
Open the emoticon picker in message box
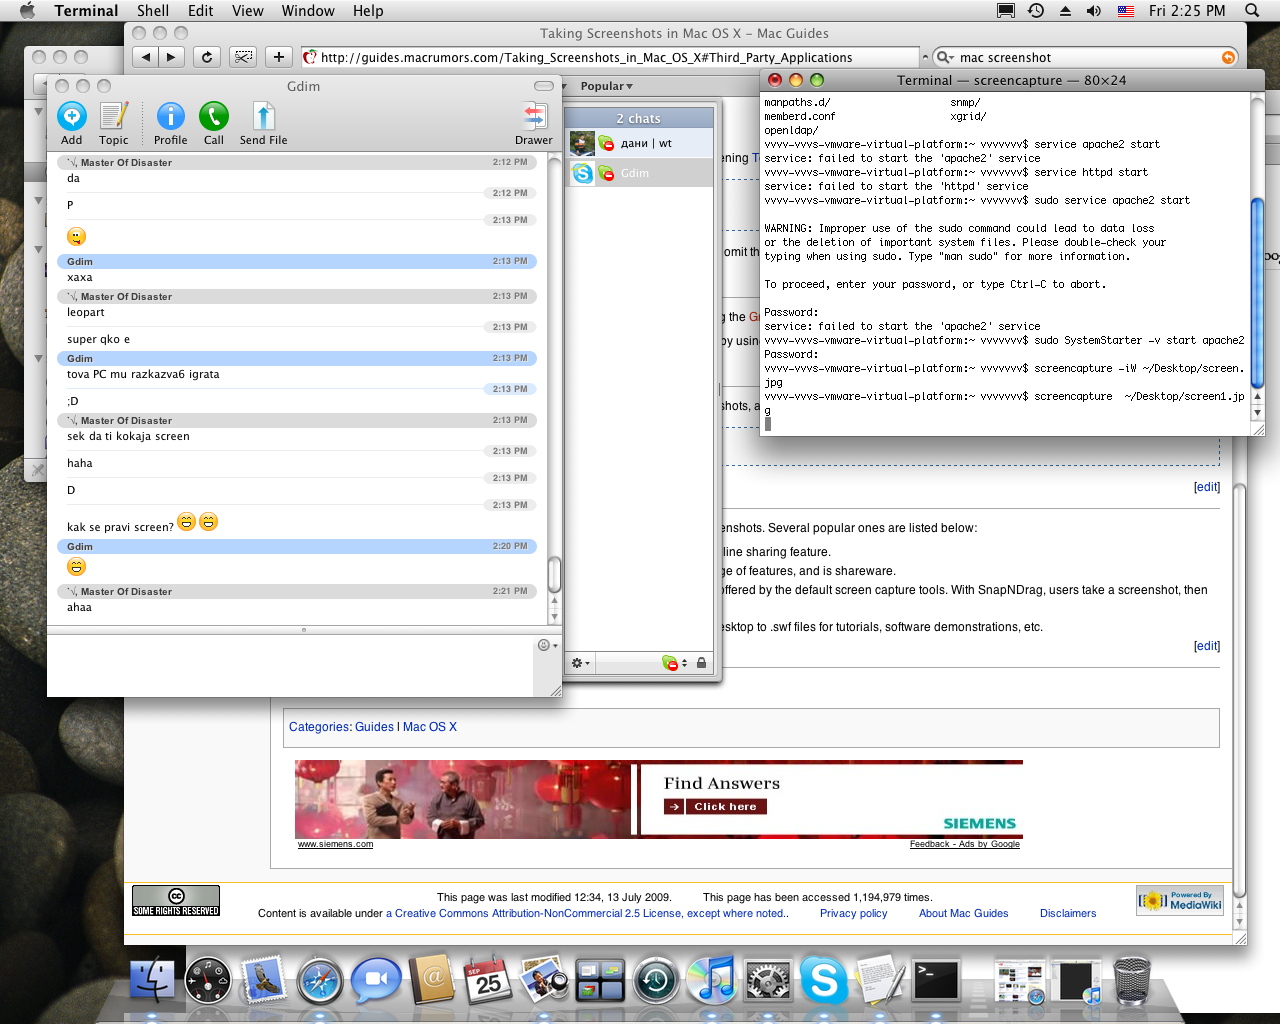545,645
